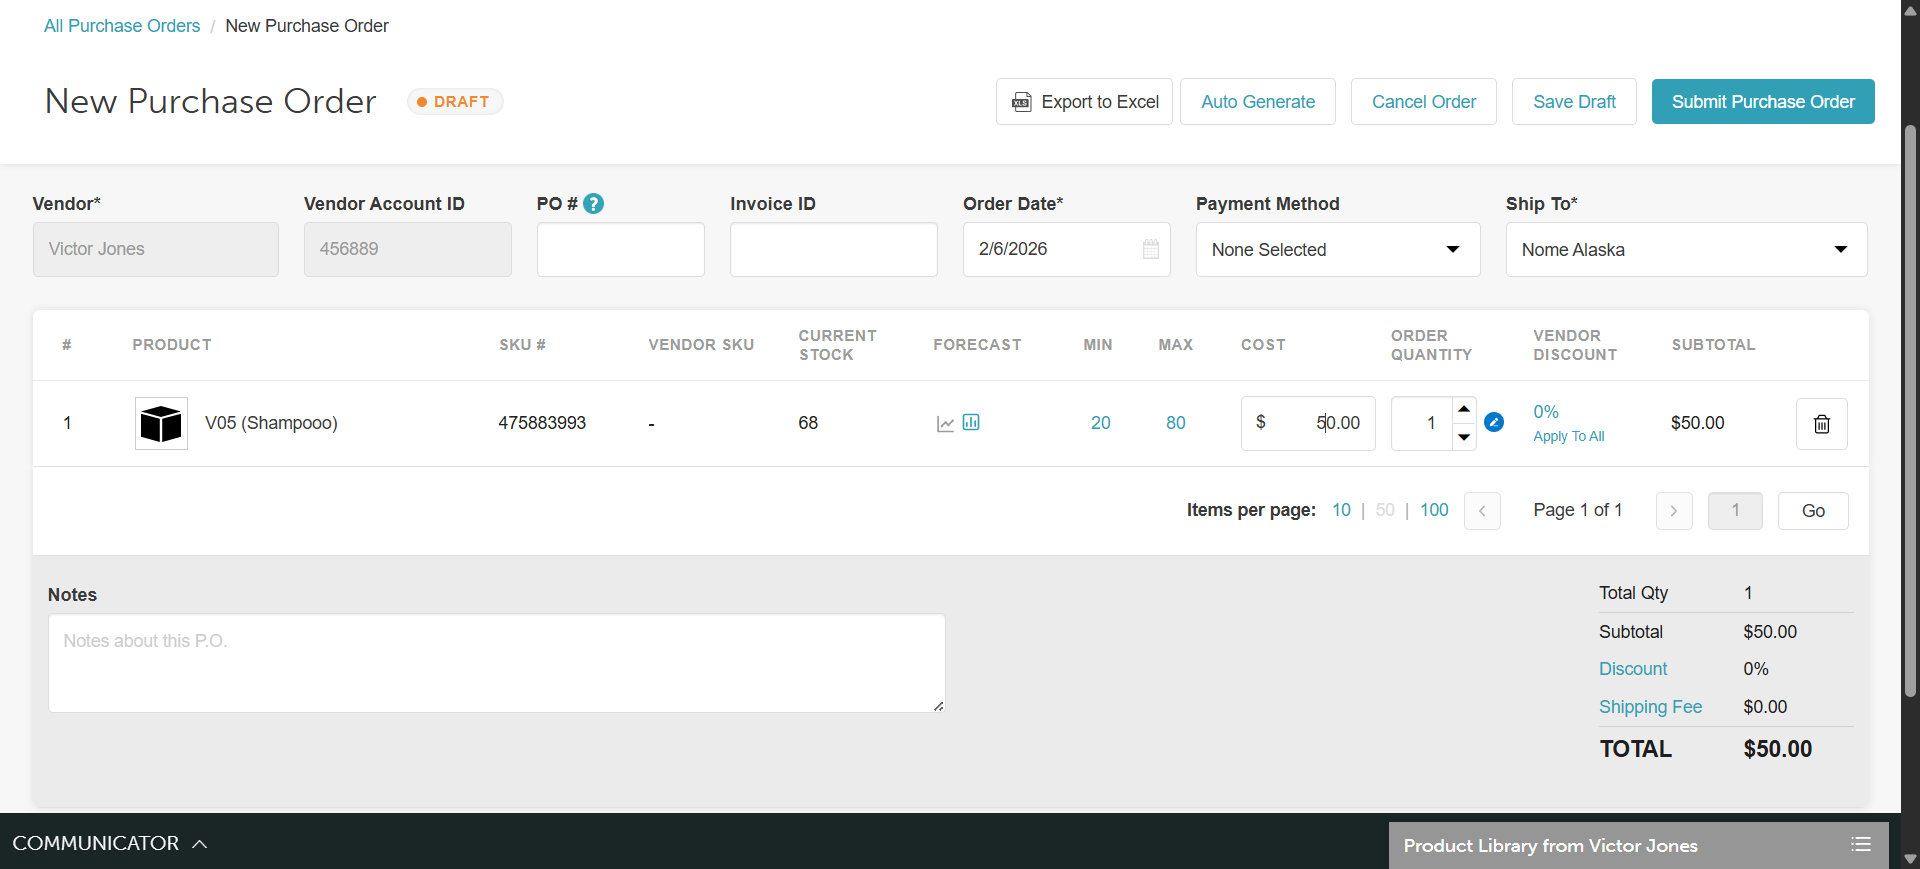Click the Max value 80
Image resolution: width=1920 pixels, height=869 pixels.
[x=1175, y=423]
